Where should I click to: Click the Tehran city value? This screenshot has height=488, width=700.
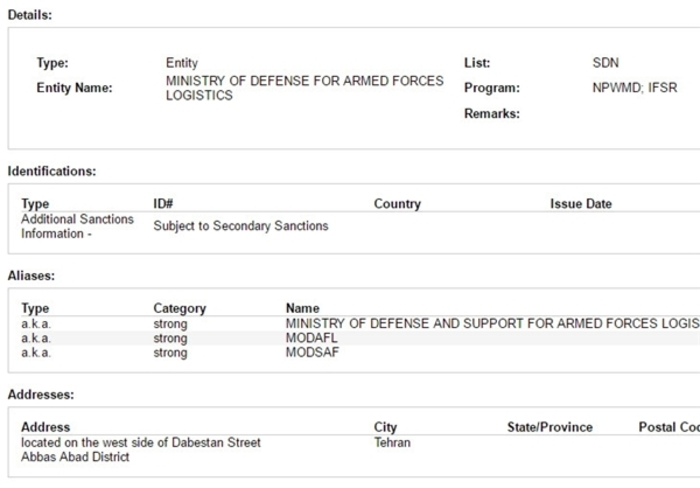coord(392,442)
